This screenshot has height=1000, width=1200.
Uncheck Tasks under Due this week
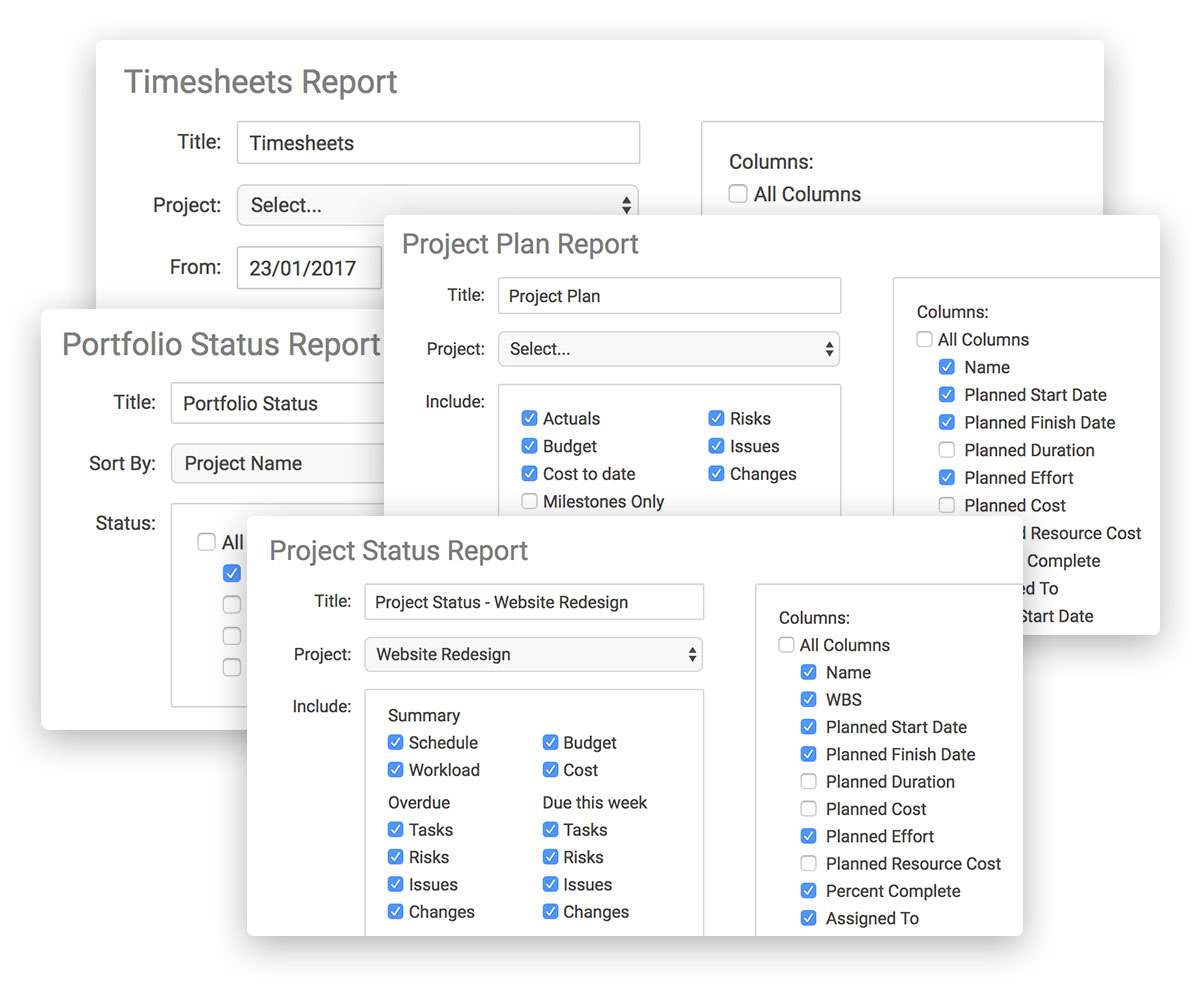click(x=551, y=830)
